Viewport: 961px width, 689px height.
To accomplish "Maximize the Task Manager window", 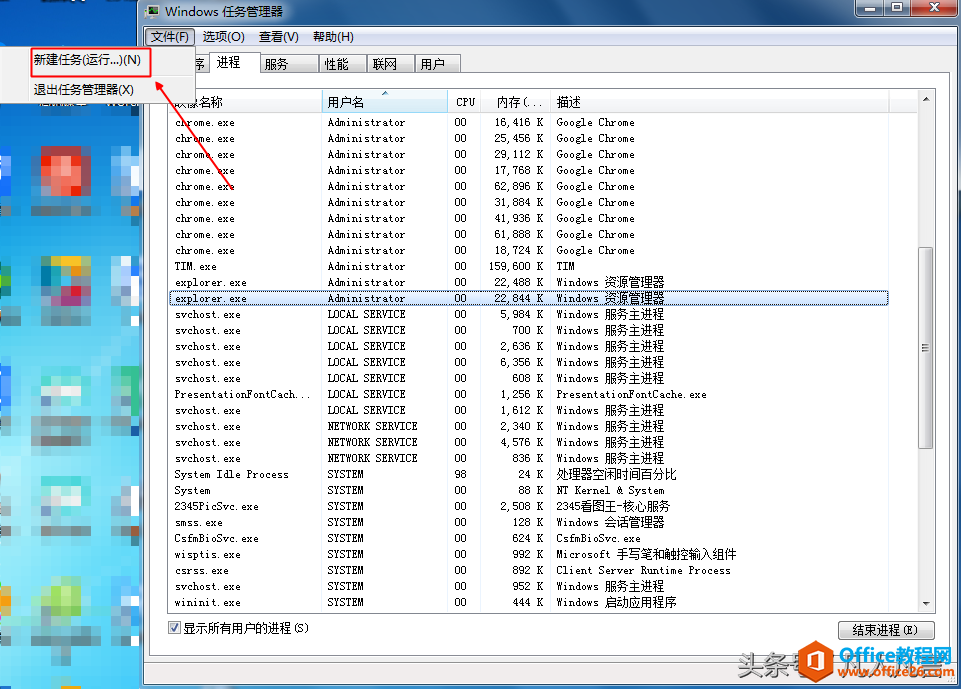I will pos(897,8).
